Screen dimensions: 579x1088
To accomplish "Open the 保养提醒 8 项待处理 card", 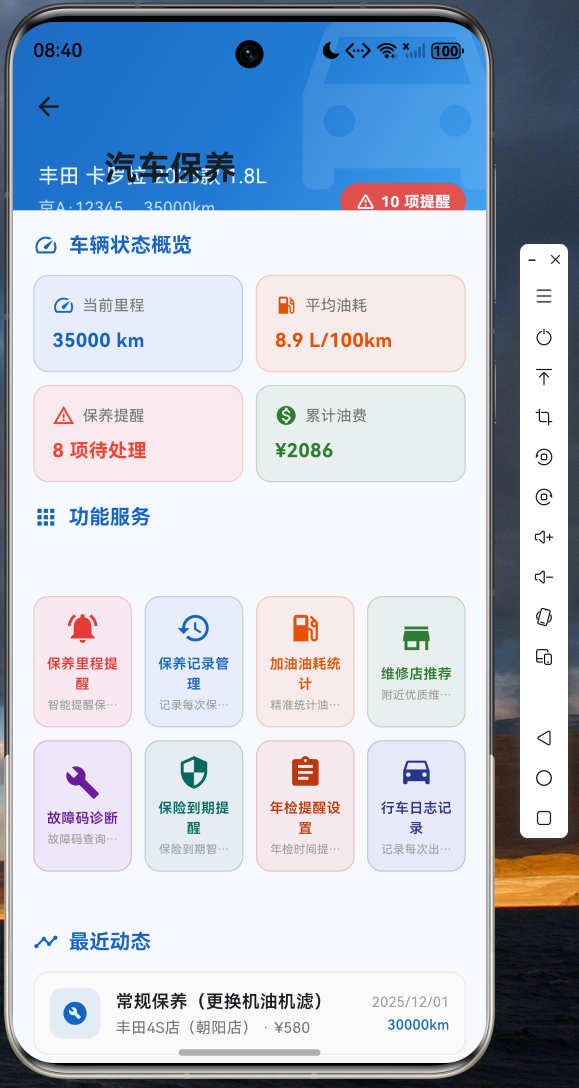I will (138, 434).
